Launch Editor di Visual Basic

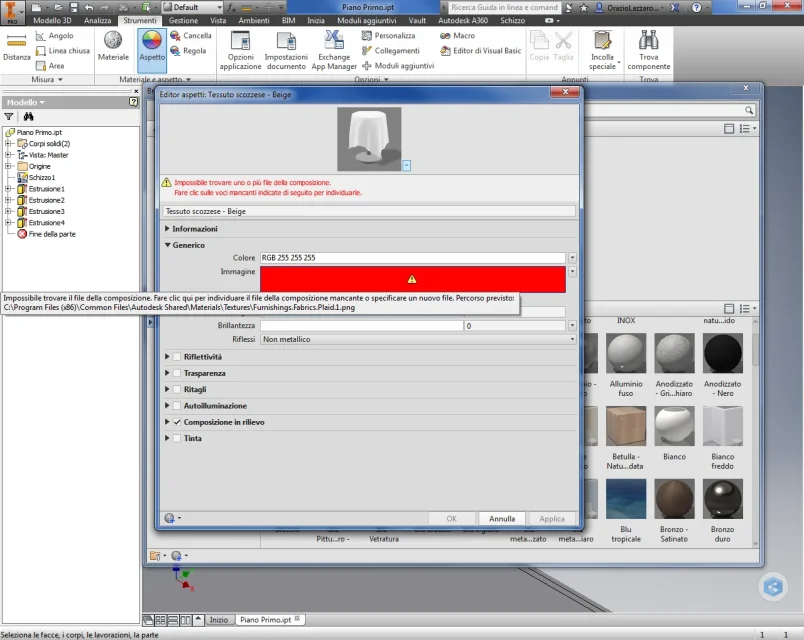coord(480,51)
